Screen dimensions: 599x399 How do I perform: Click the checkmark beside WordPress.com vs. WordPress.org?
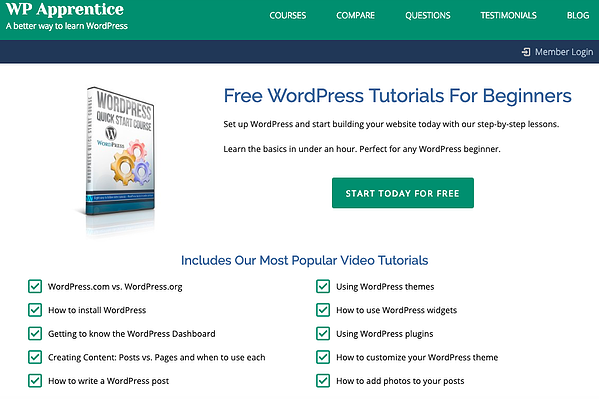(35, 286)
